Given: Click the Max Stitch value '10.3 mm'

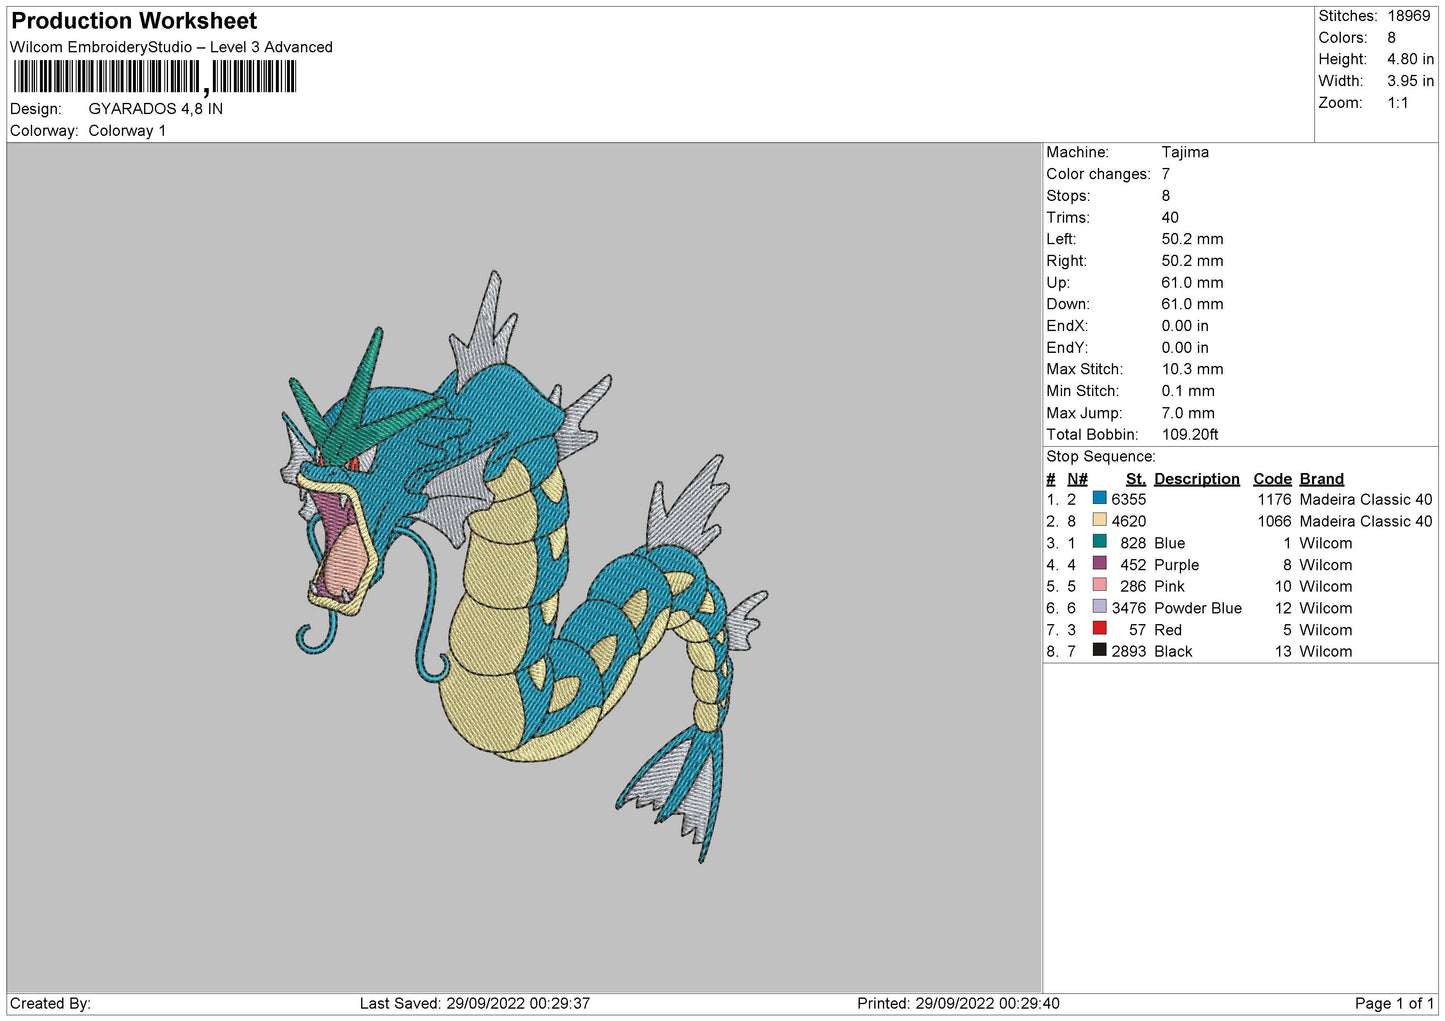Looking at the screenshot, I should (x=1192, y=369).
